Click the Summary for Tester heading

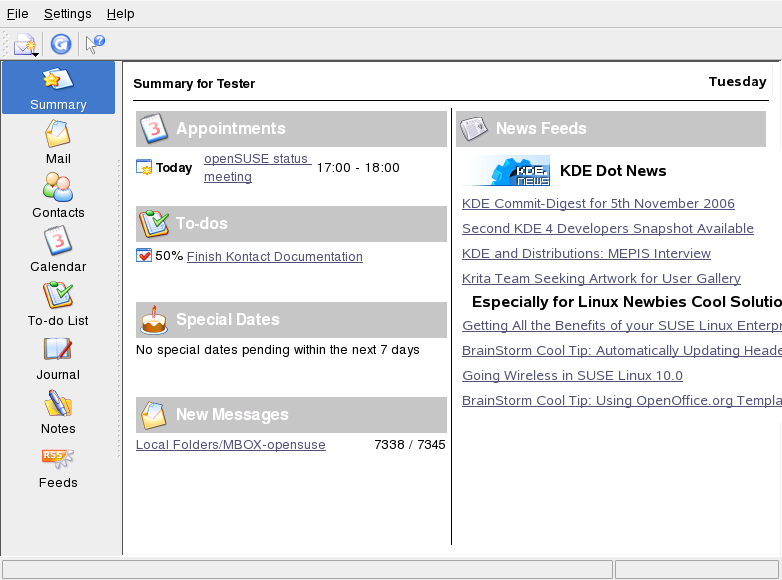tap(194, 83)
